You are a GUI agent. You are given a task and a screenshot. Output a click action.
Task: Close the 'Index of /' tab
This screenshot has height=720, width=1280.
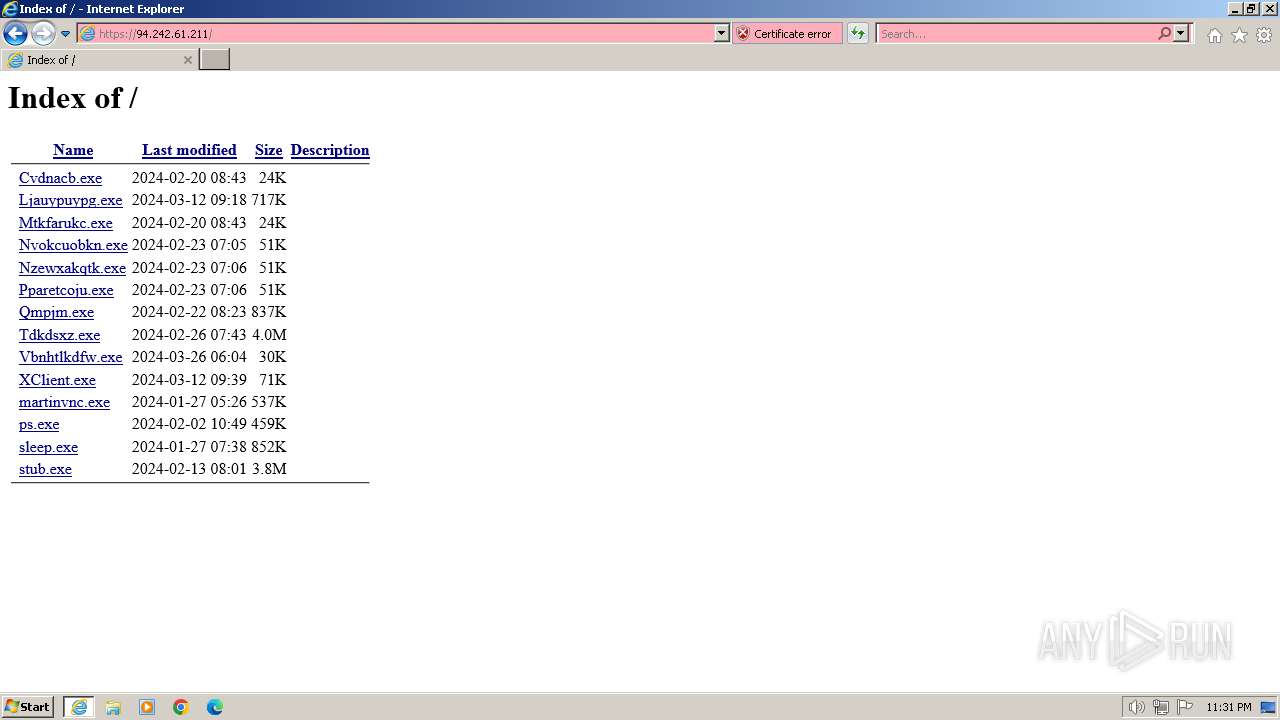click(187, 60)
